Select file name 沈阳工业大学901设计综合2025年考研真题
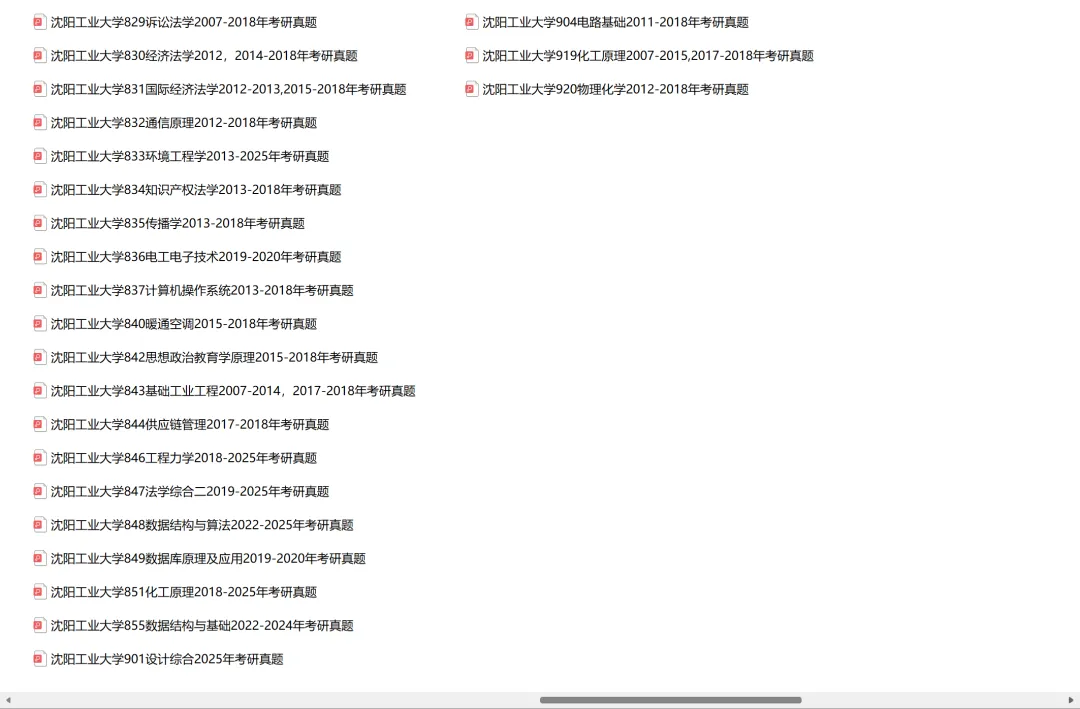Viewport: 1080px width, 709px height. [x=167, y=659]
